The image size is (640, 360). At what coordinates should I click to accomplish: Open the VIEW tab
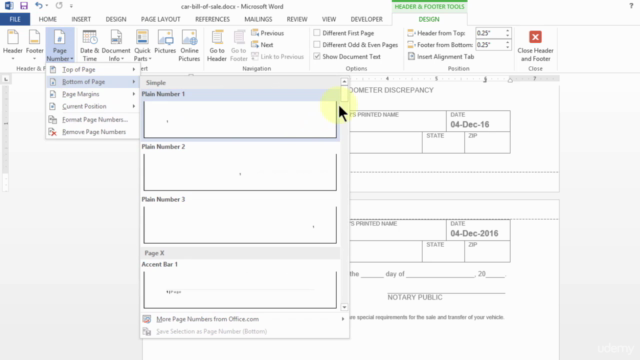pyautogui.click(x=329, y=19)
